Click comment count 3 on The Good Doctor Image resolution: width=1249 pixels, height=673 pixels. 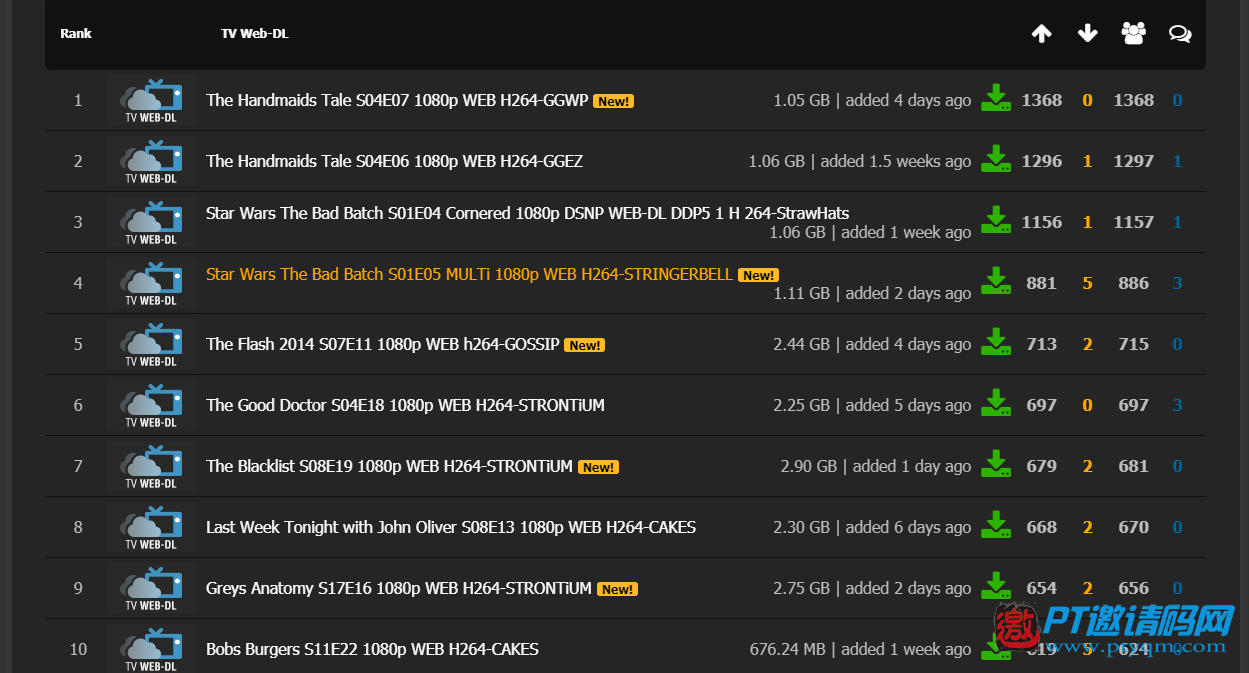tap(1177, 405)
